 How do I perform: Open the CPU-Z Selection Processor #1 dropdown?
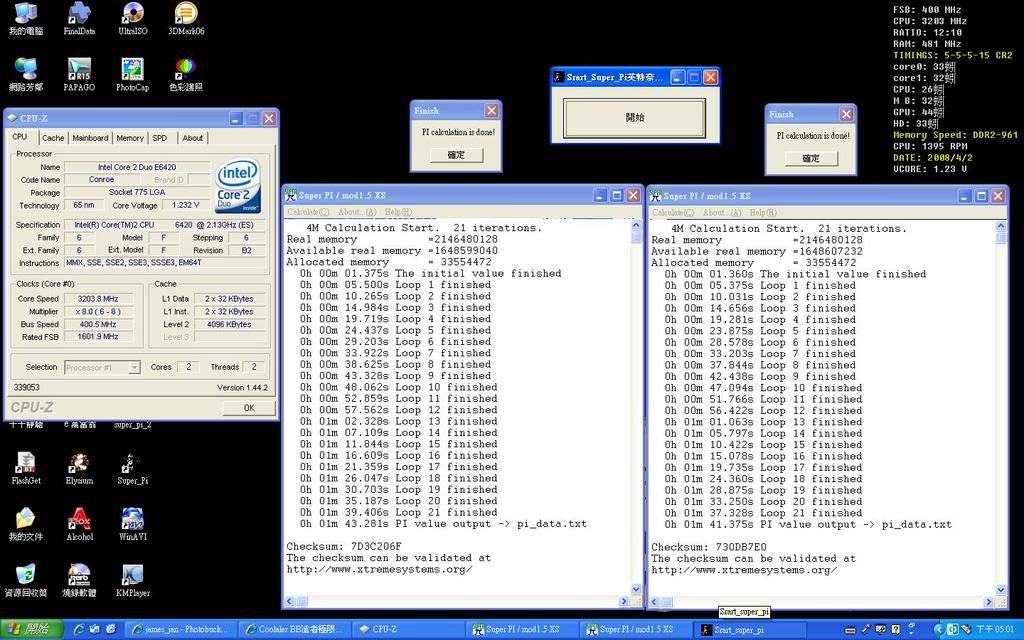[103, 367]
